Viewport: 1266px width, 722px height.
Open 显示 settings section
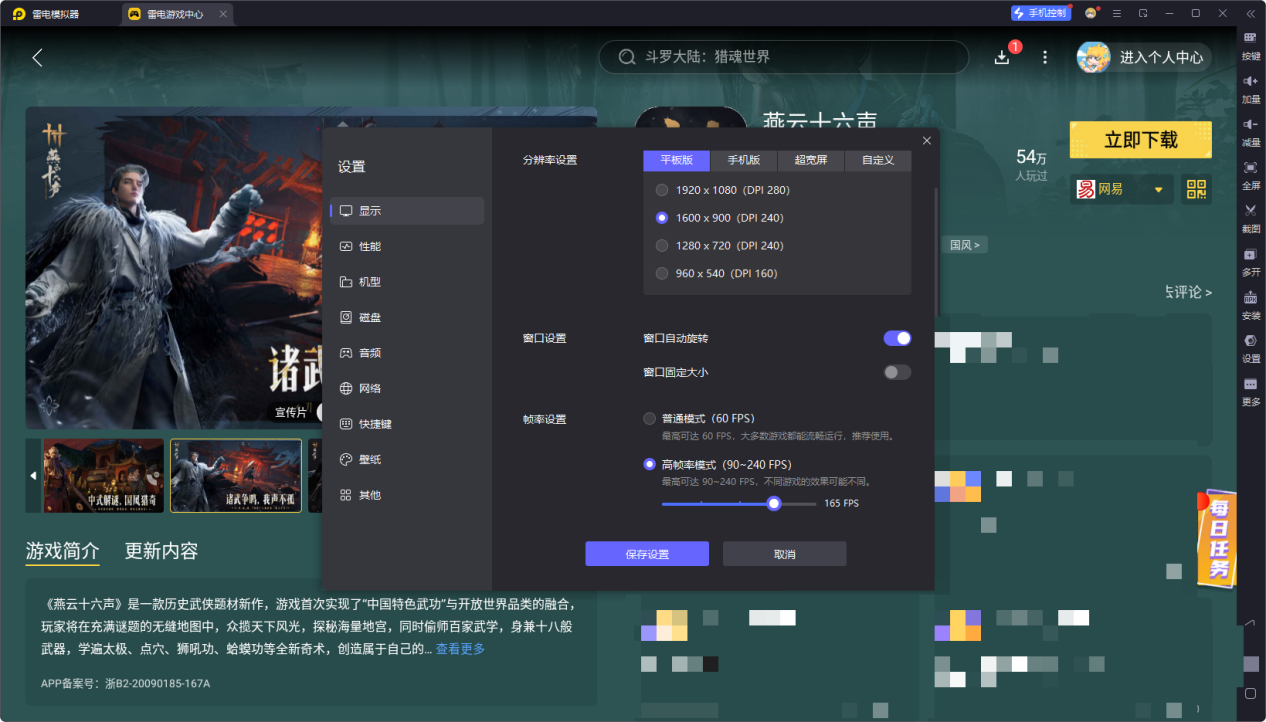(x=407, y=211)
